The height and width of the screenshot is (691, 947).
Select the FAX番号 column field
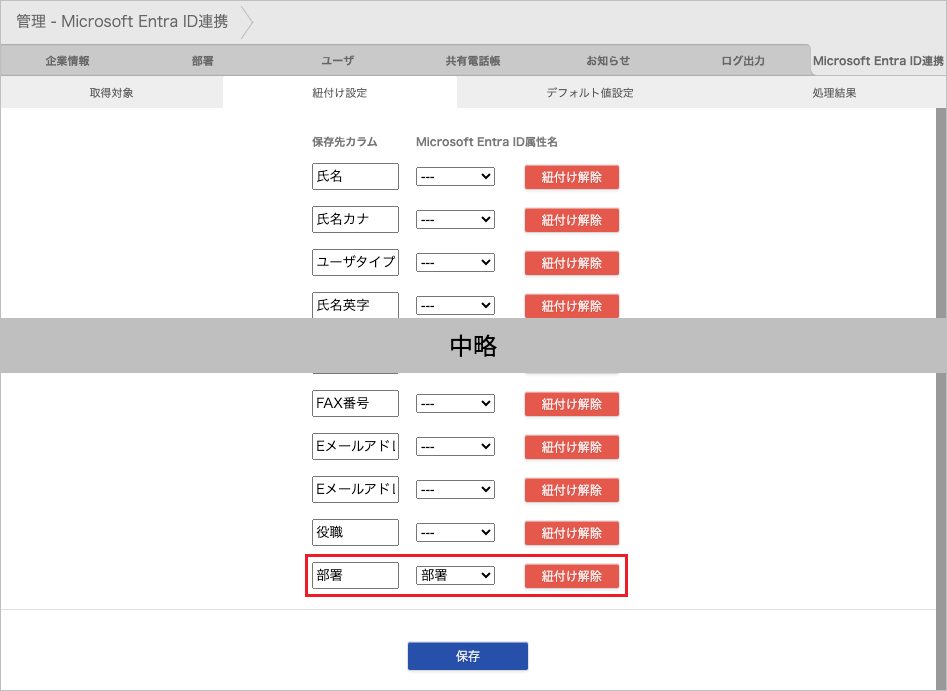355,403
